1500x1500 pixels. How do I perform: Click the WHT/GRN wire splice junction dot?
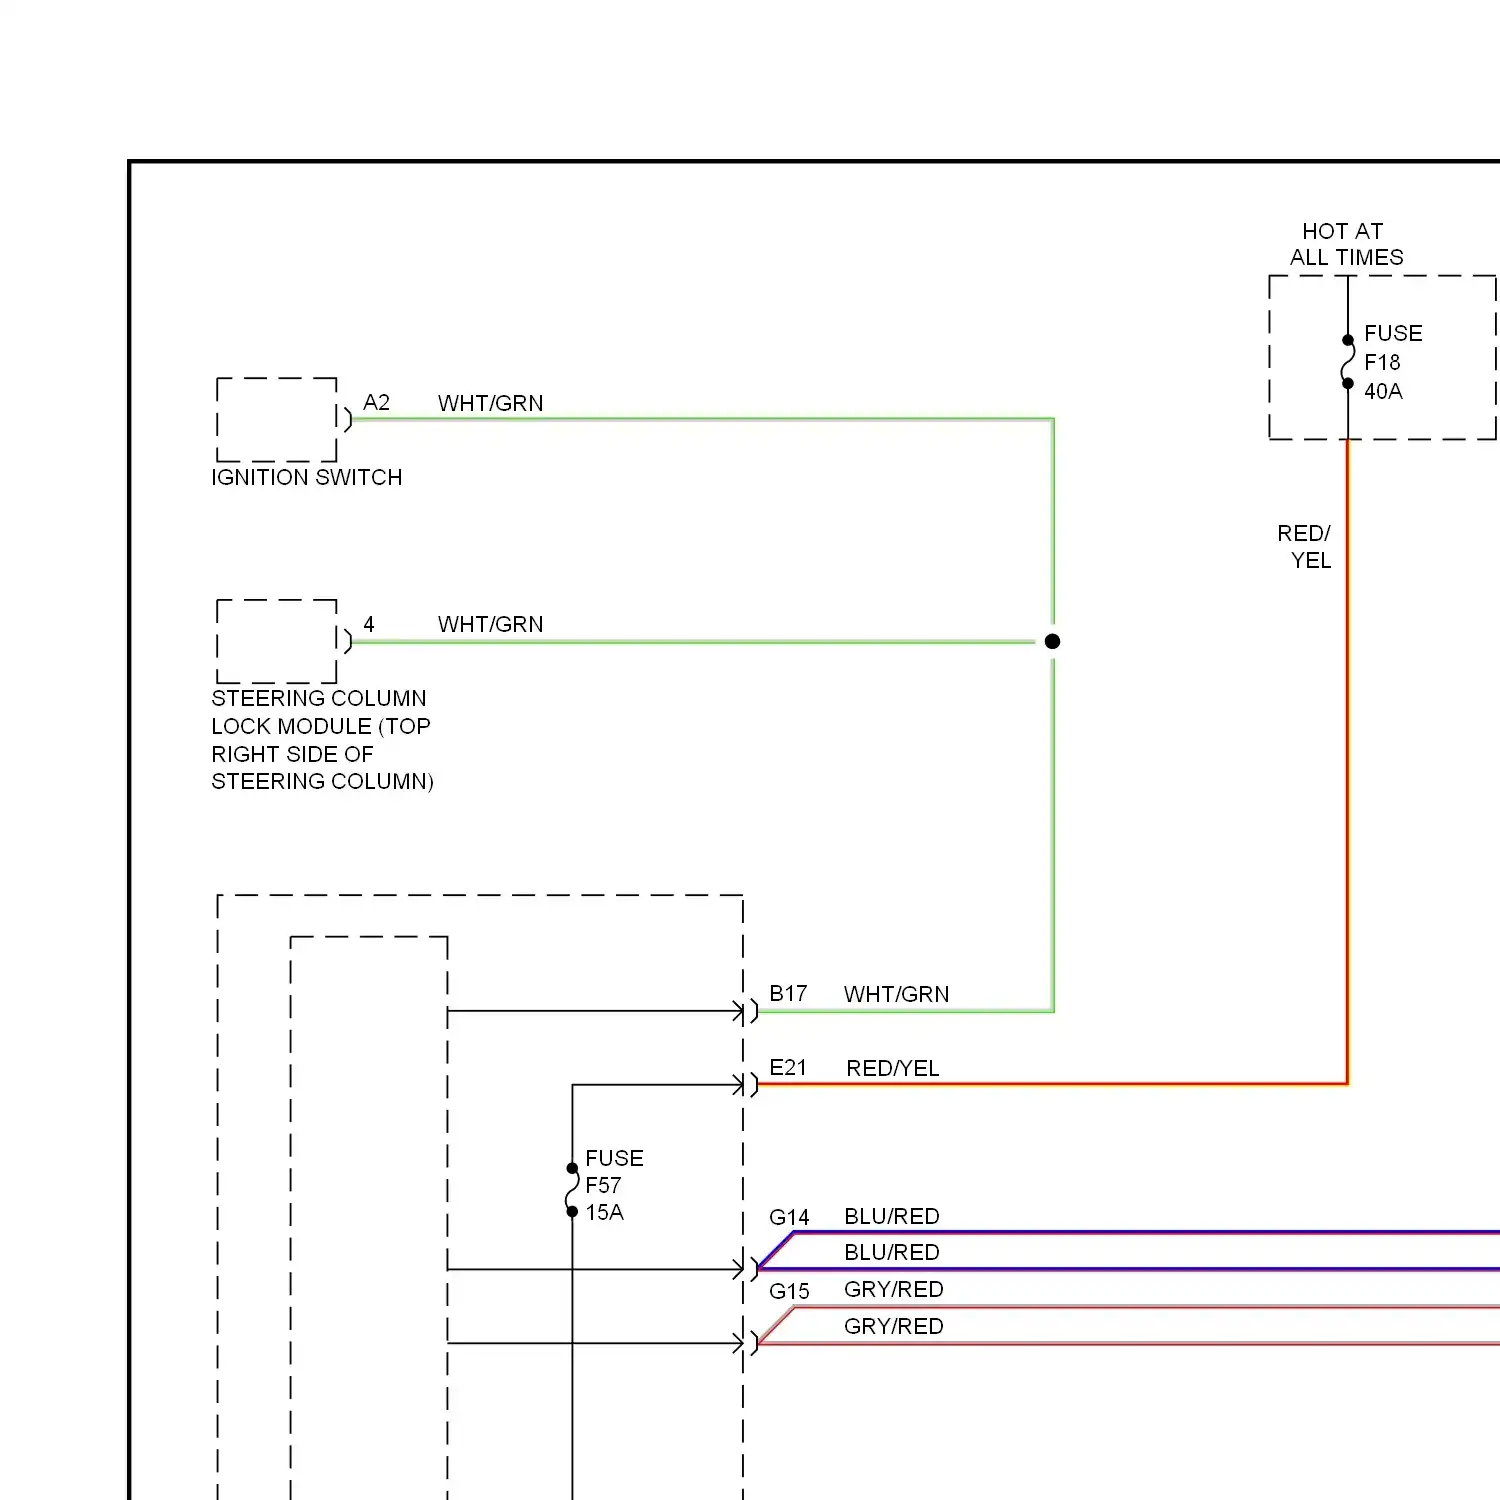1052,641
